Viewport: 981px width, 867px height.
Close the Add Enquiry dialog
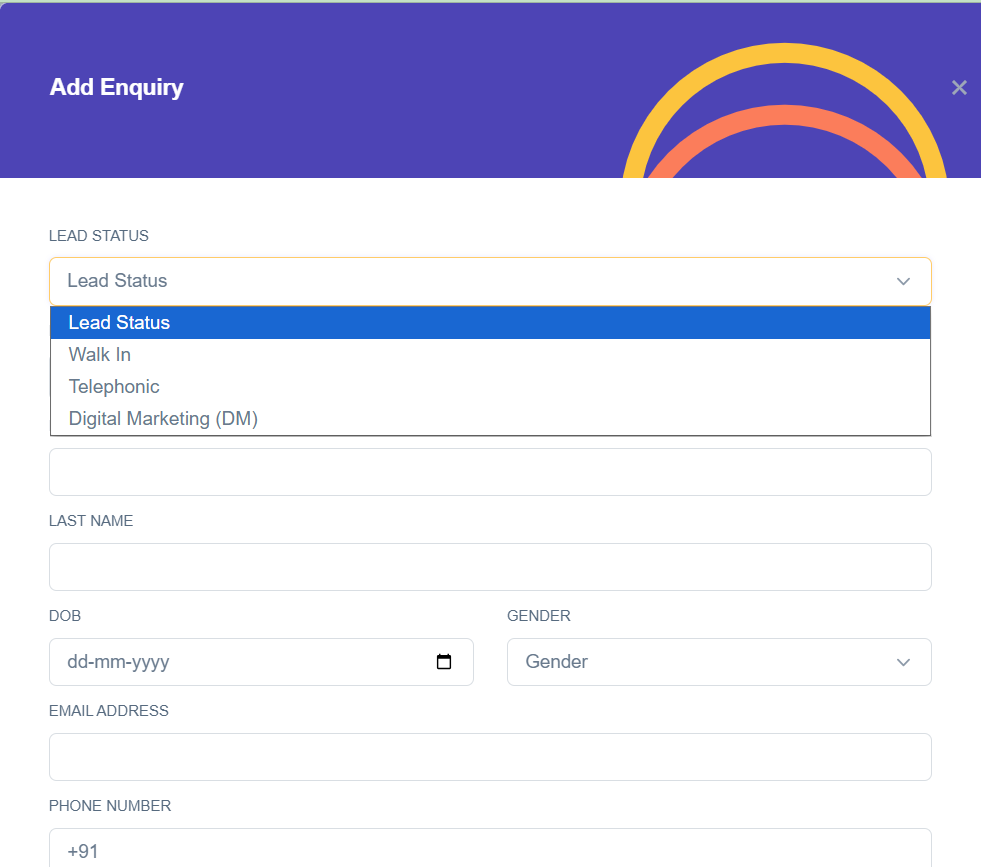959,88
